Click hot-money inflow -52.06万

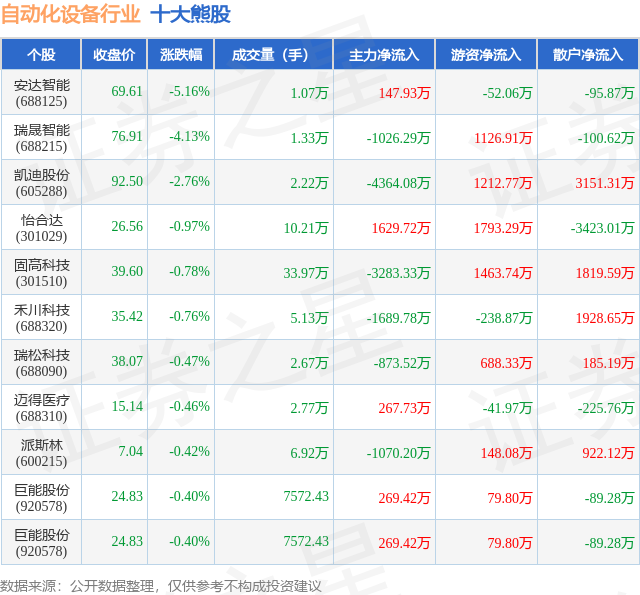coord(507,93)
